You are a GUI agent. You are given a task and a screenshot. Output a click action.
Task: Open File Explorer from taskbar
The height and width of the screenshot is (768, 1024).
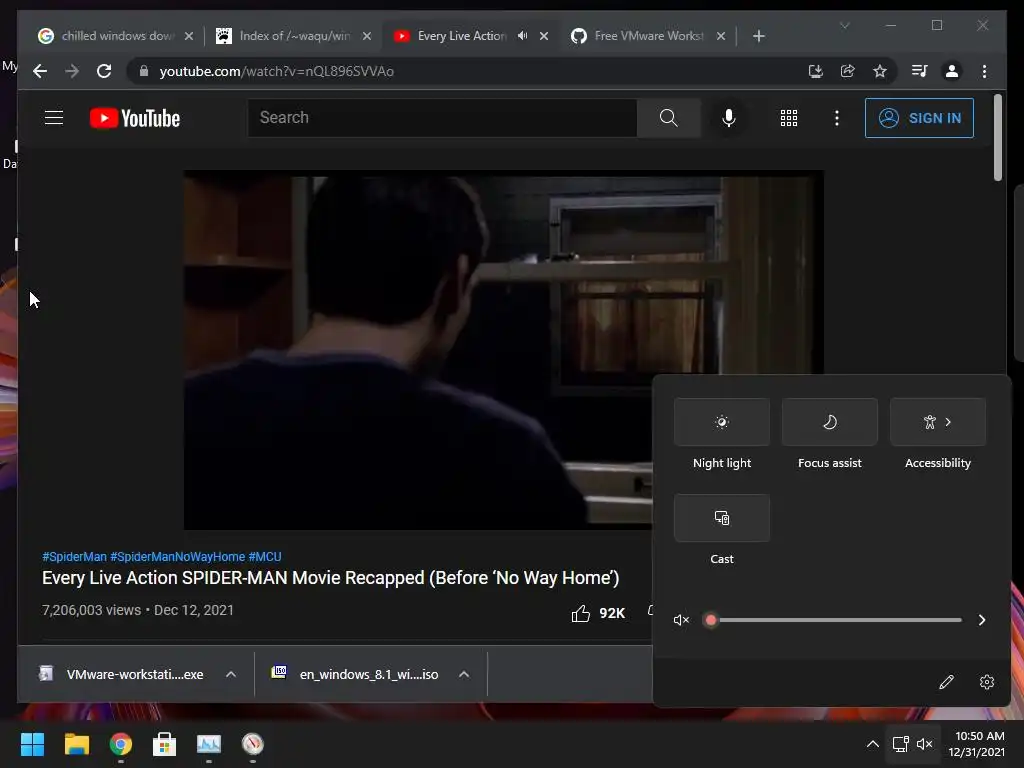(76, 744)
